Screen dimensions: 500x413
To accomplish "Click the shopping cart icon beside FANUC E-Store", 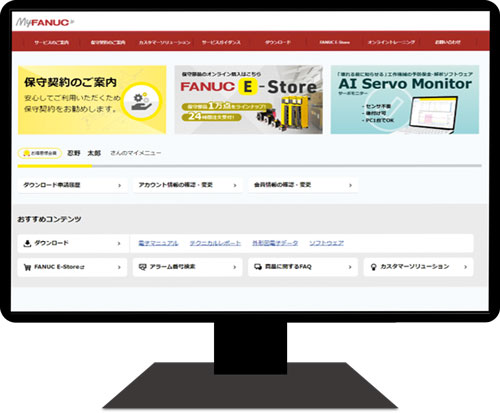I will pyautogui.click(x=27, y=267).
